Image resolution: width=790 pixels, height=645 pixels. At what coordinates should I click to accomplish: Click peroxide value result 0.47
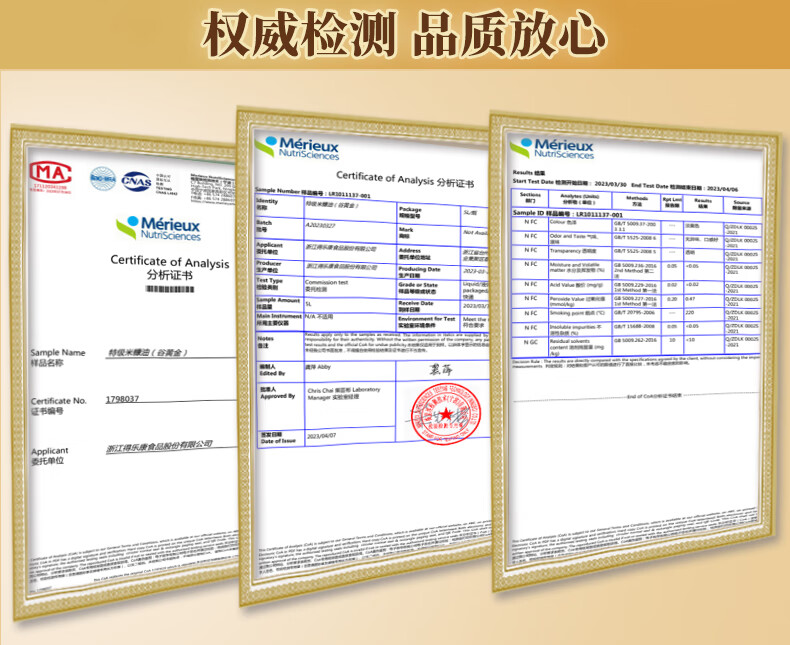point(690,299)
